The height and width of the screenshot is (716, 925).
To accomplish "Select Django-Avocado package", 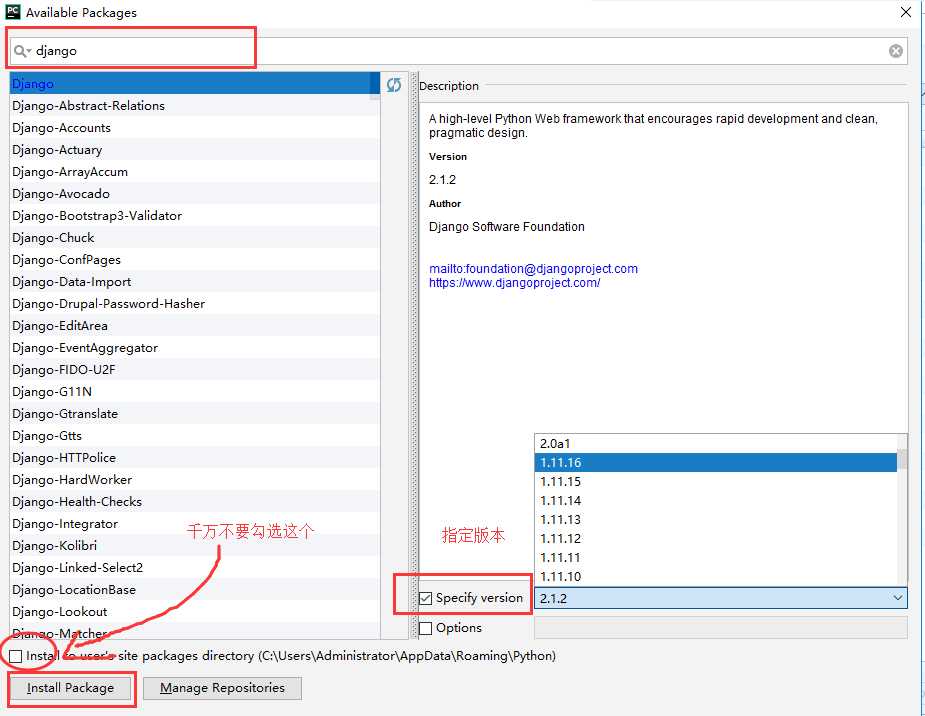I will point(195,194).
